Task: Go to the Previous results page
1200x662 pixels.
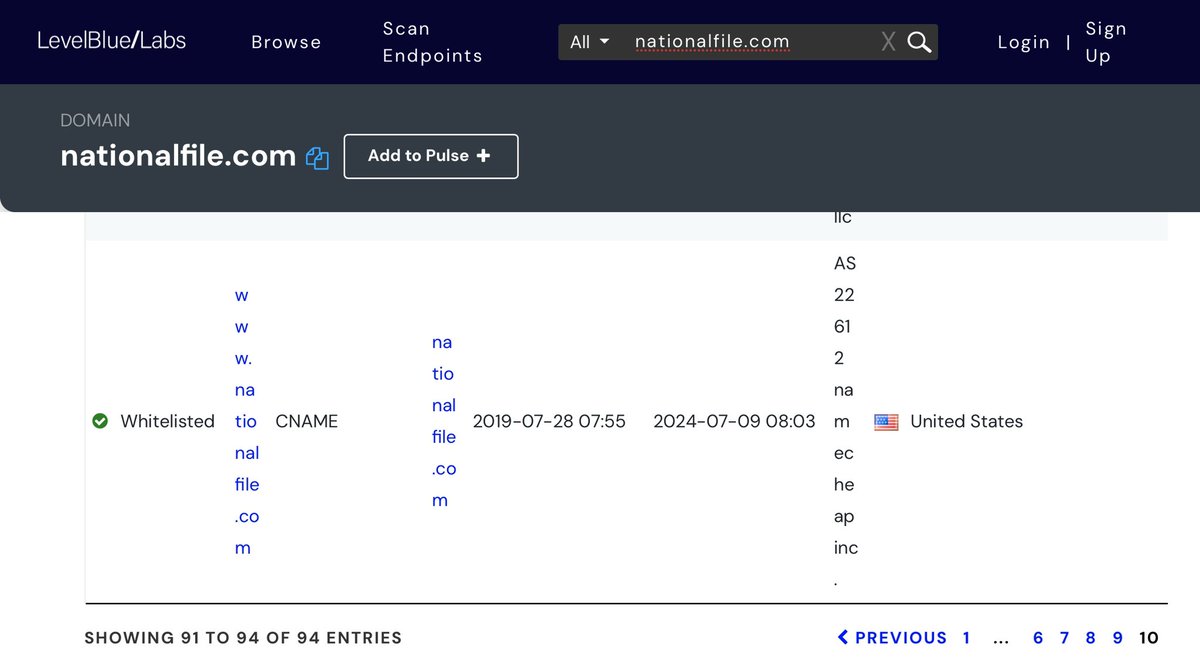Action: pyautogui.click(x=892, y=637)
